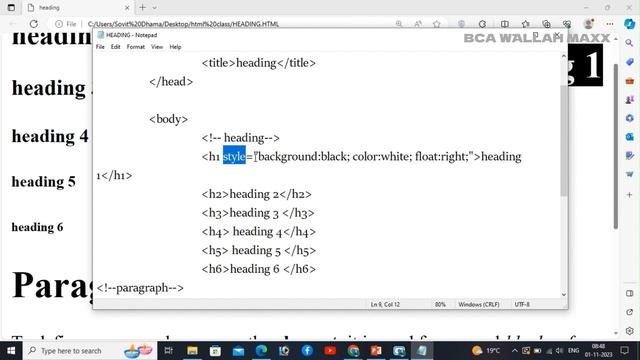The image size is (640, 360).
Task: Open the Edge profile avatar
Action: click(588, 24)
